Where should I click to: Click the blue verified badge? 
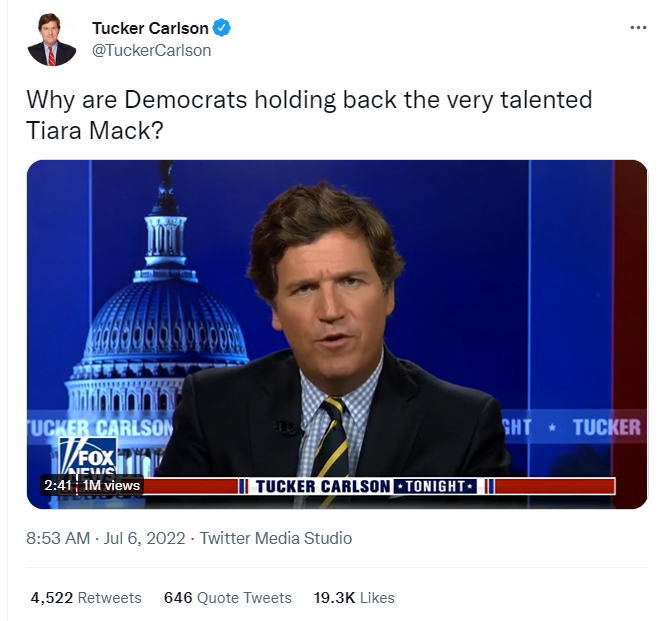[x=222, y=28]
